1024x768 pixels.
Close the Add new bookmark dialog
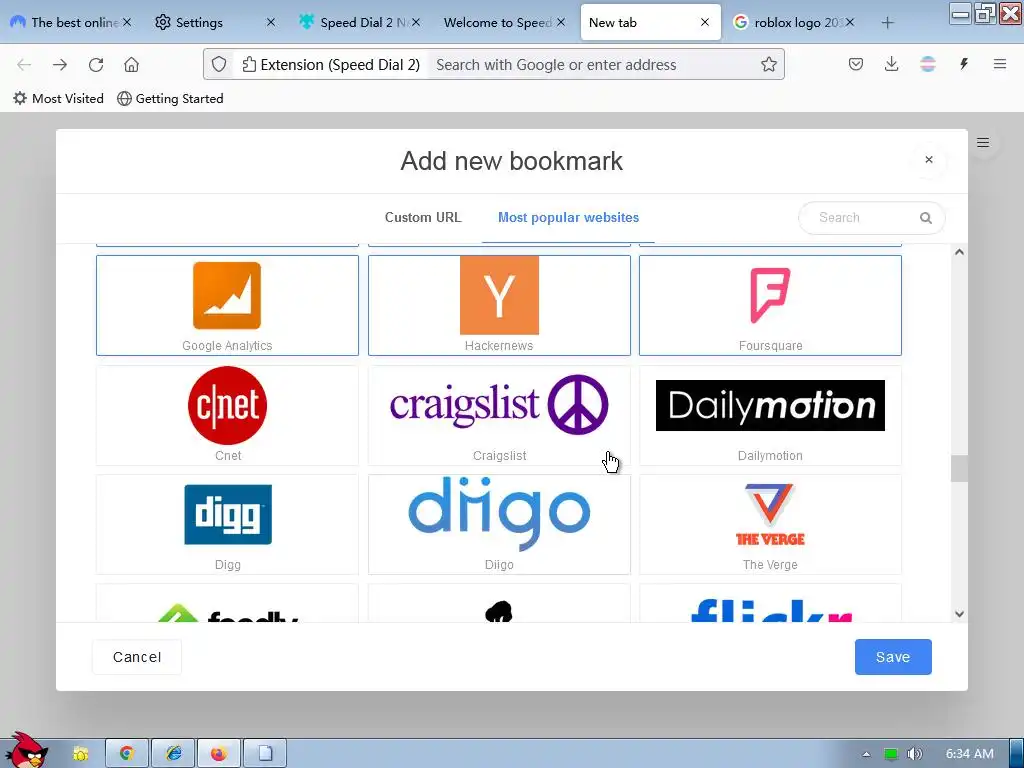coord(929,159)
